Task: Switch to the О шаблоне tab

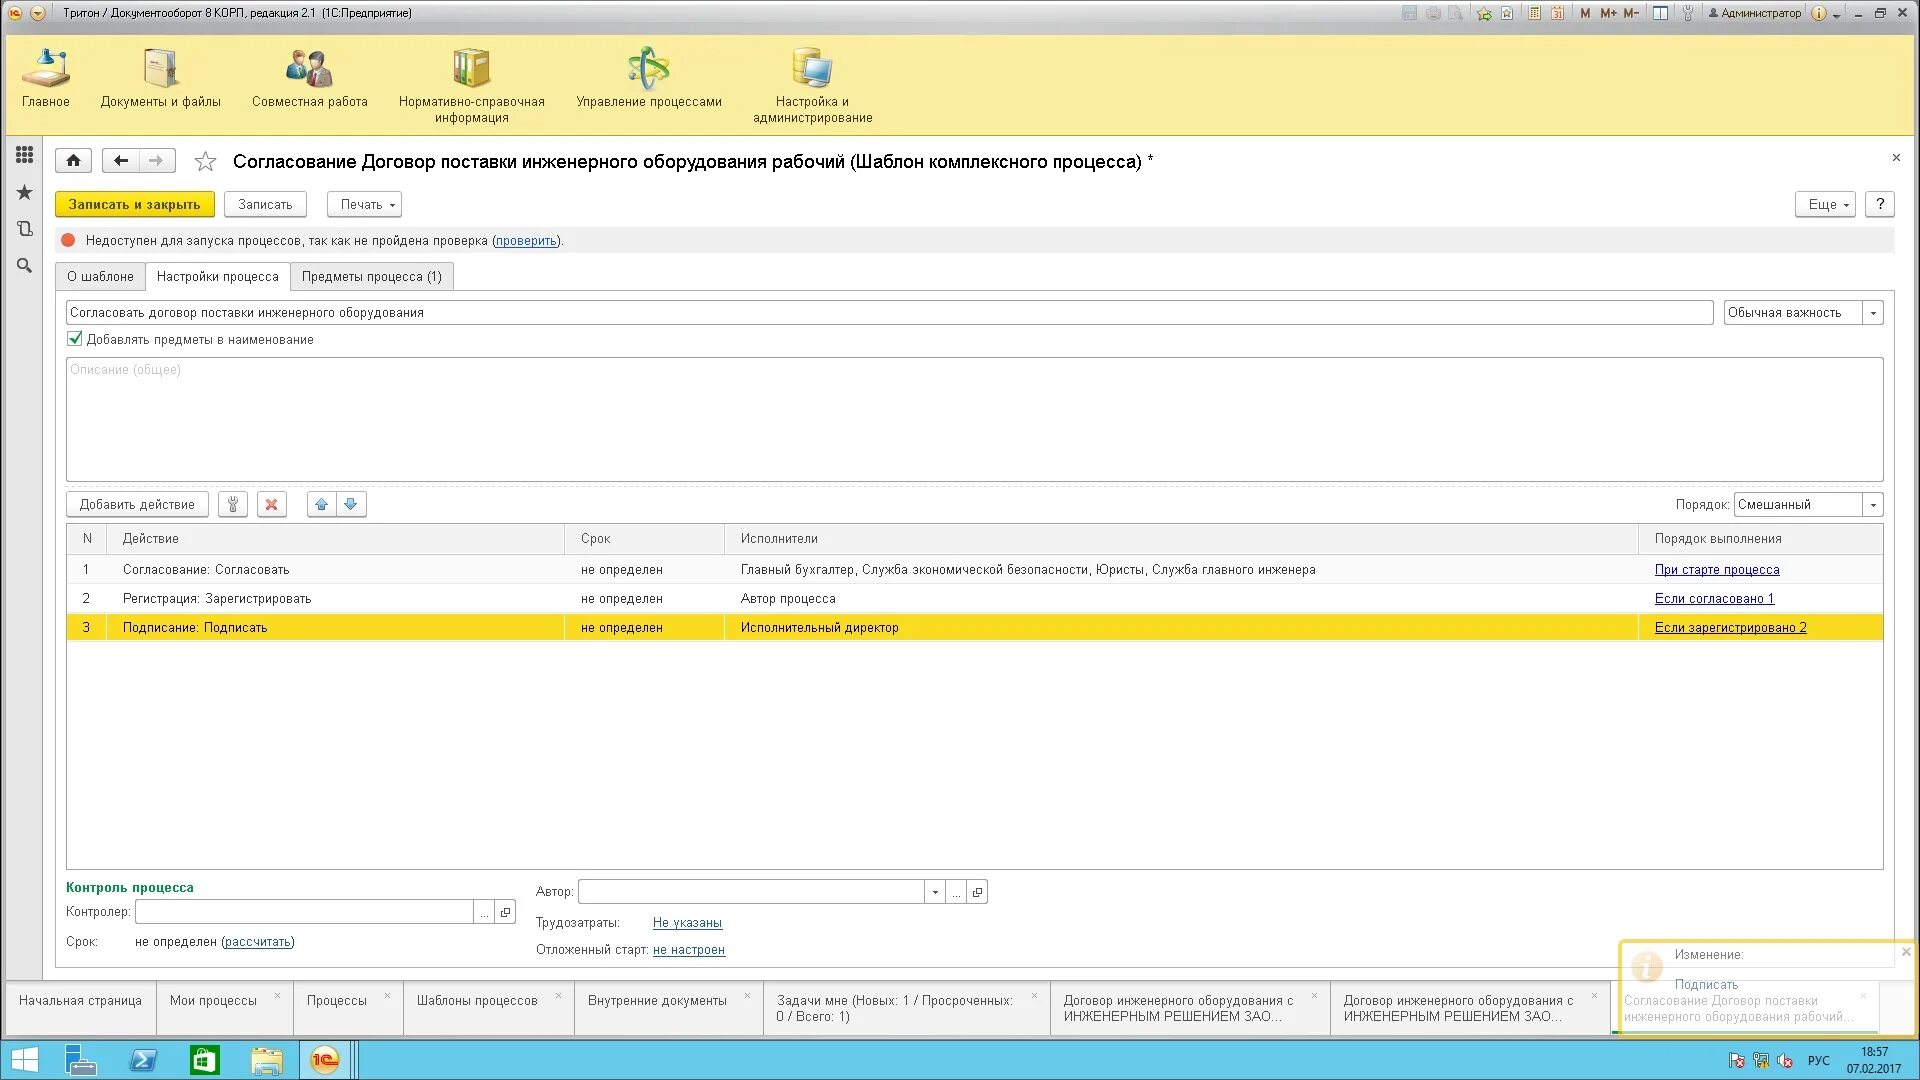Action: (100, 277)
